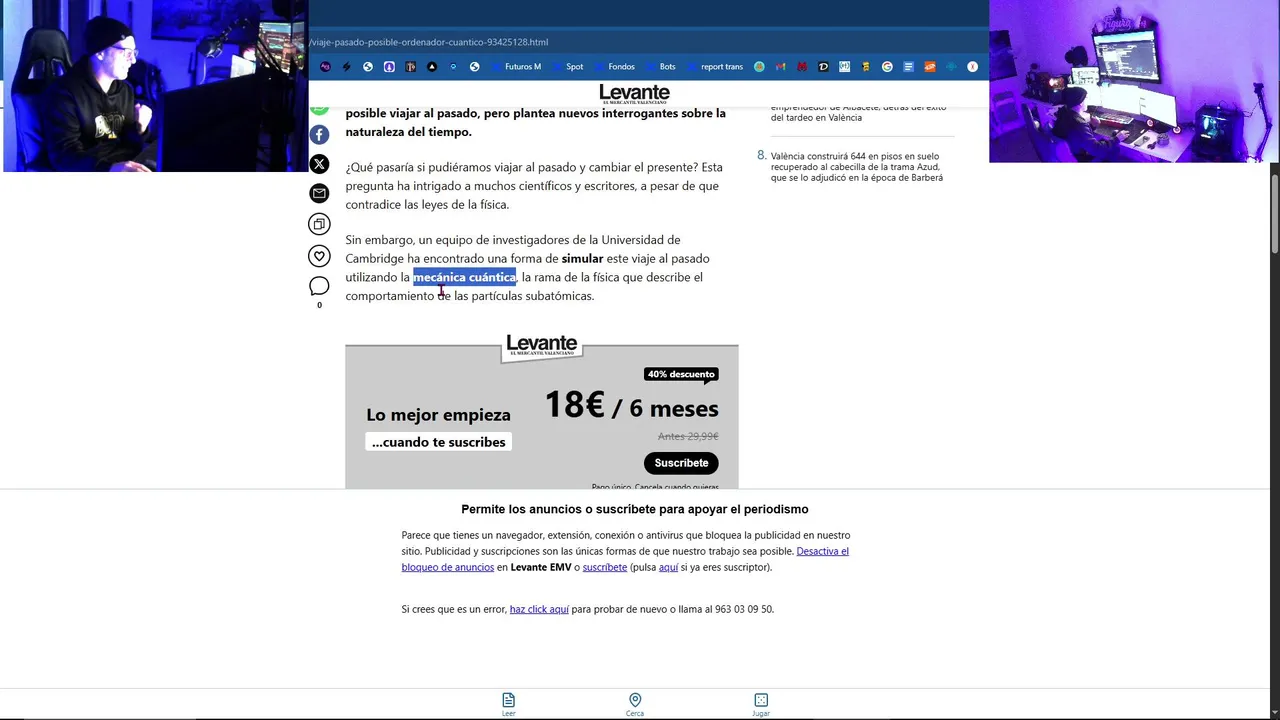This screenshot has height=720, width=1280.
Task: Open the Fondos bookmark folder
Action: tap(615, 67)
